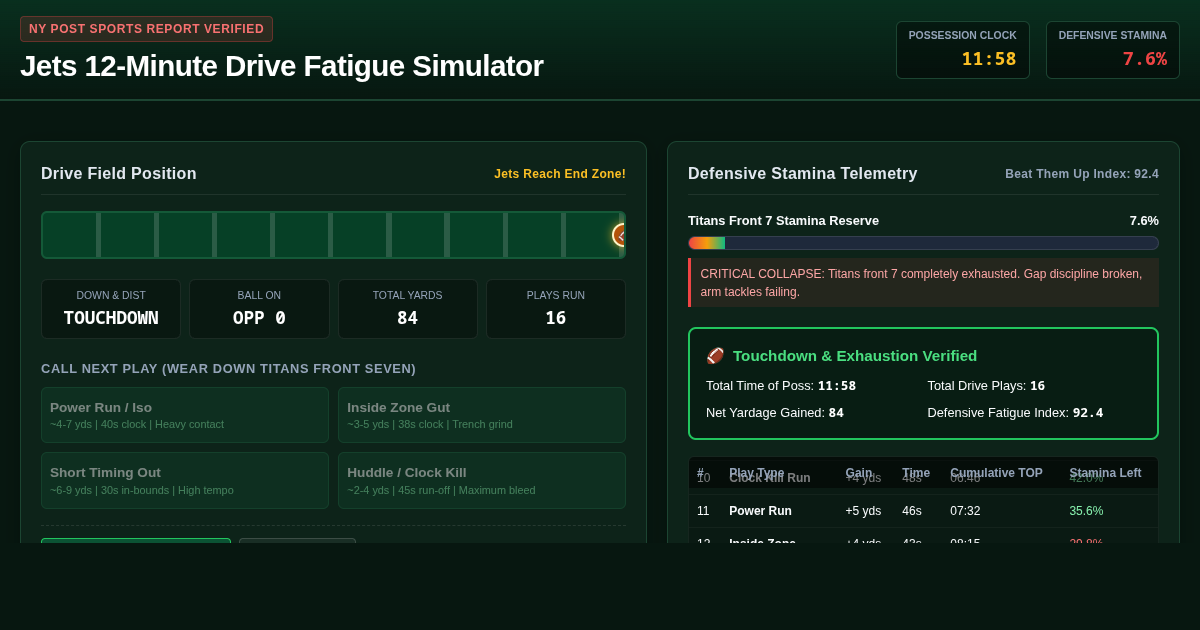This screenshot has width=1200, height=630.
Task: Click the Total Drive Plays value in summary
Action: pos(1037,386)
